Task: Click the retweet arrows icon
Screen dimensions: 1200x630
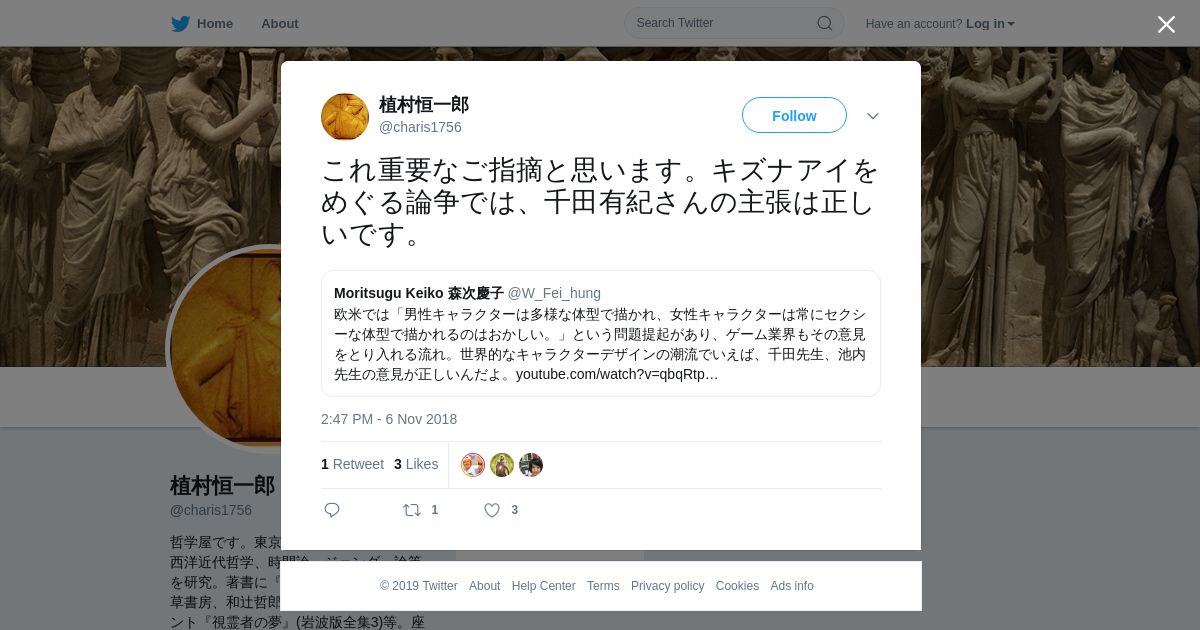Action: point(411,510)
